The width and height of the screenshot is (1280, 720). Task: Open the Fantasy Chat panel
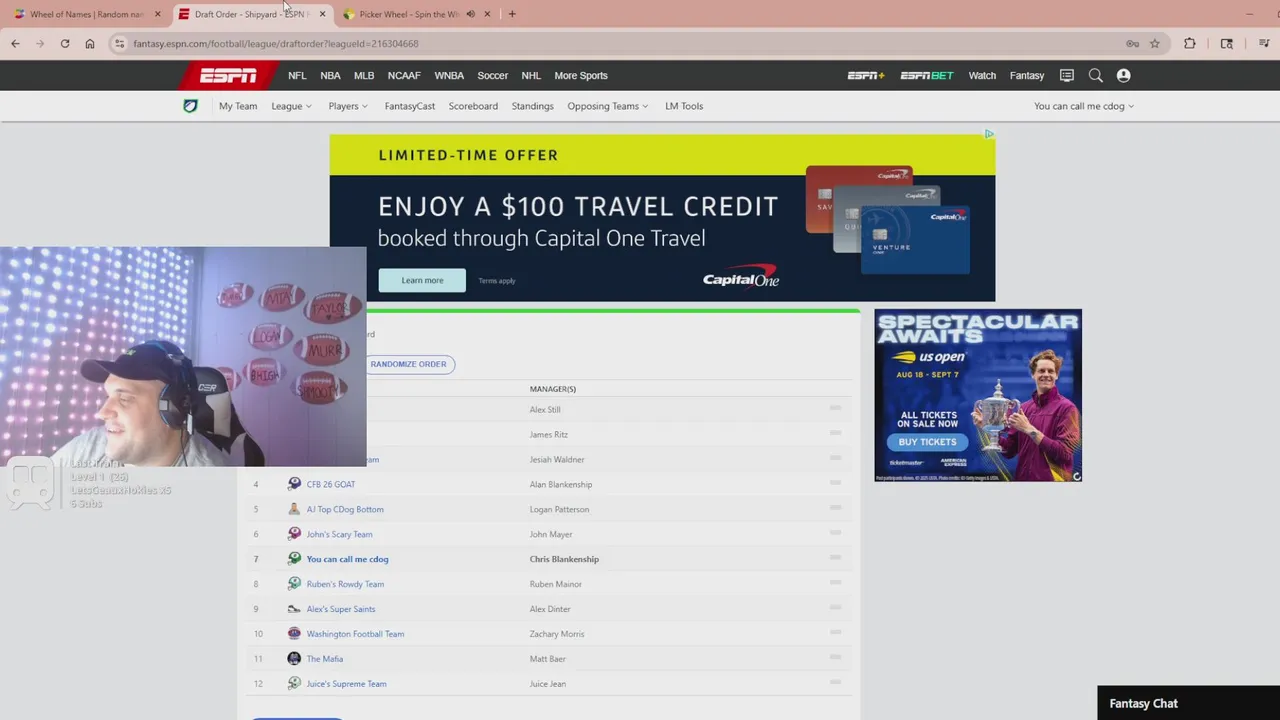click(x=1188, y=703)
